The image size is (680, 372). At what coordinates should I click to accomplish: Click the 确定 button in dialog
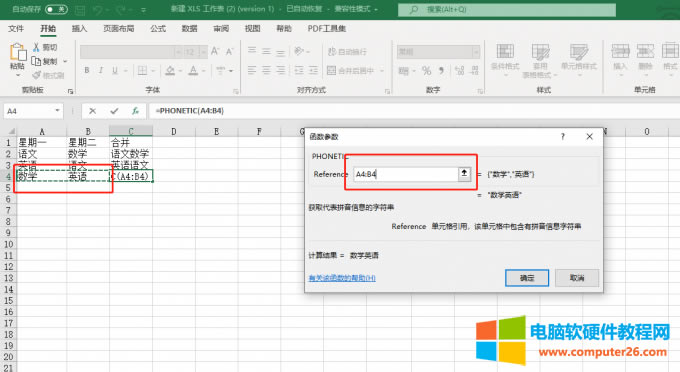coord(527,278)
